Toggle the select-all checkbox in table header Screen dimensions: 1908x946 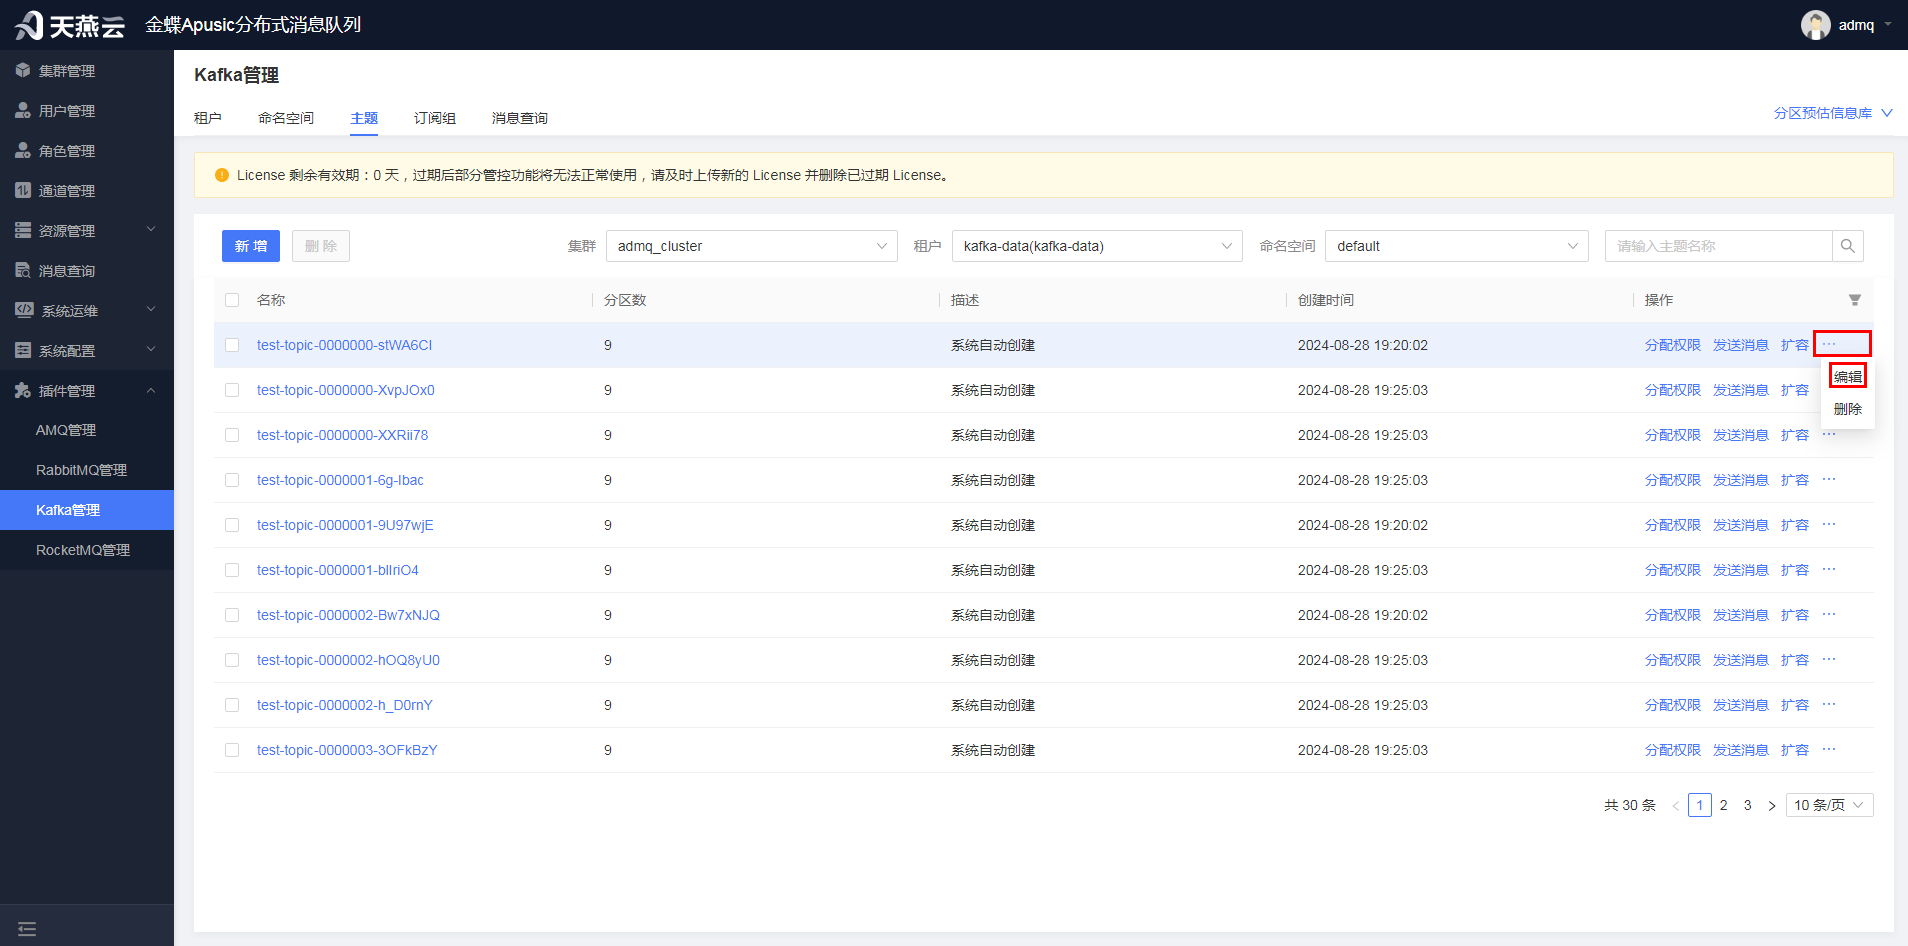click(x=232, y=300)
